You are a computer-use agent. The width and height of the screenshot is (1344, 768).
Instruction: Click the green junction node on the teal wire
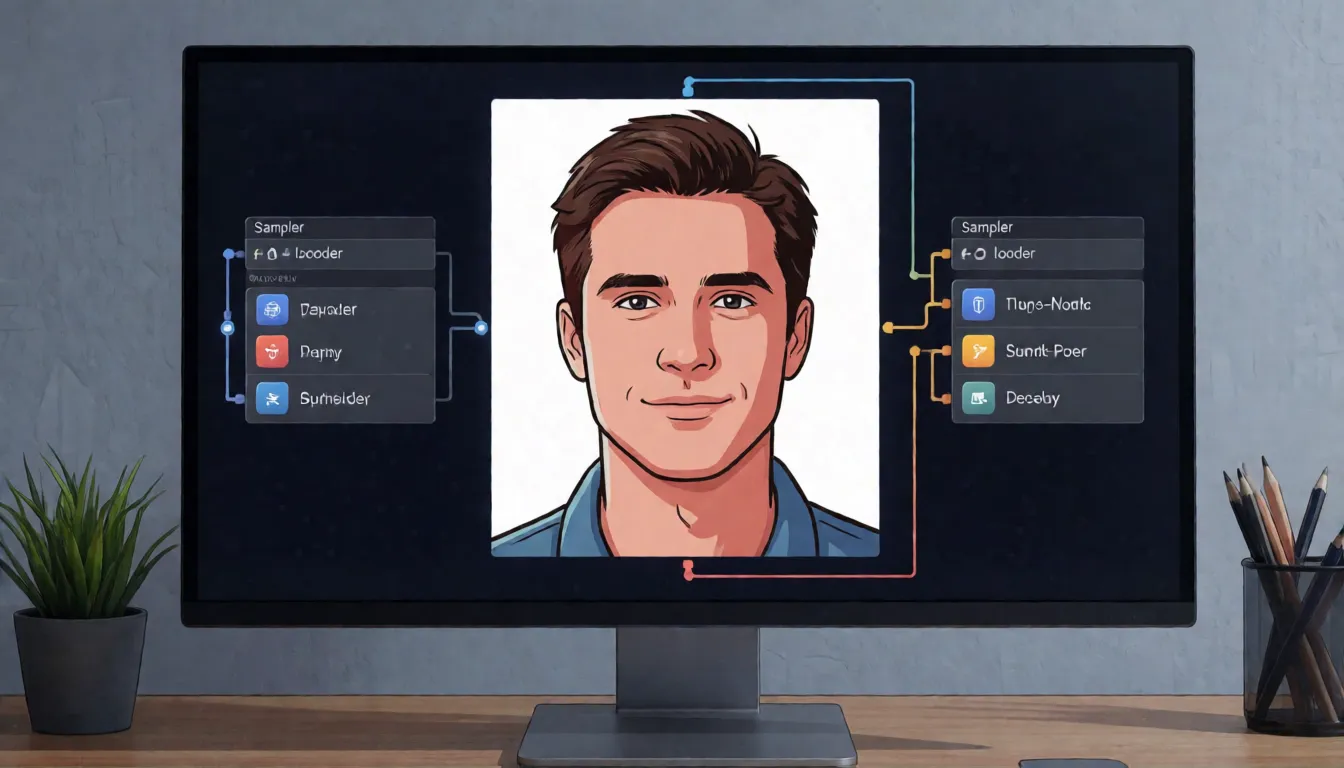coord(913,274)
